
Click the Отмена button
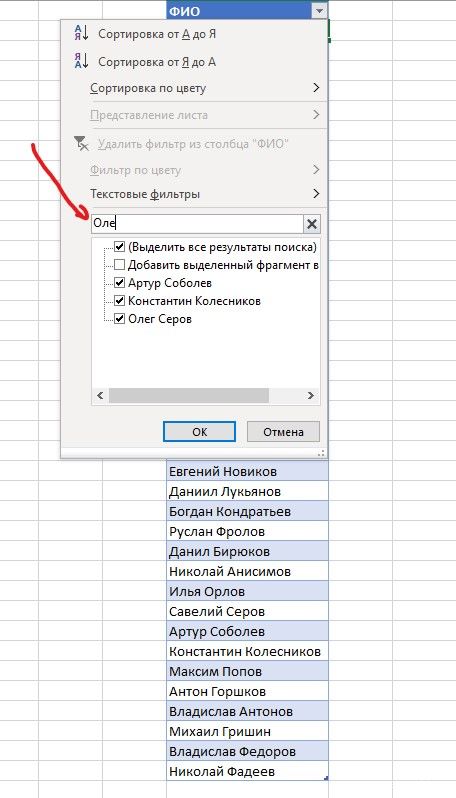point(283,432)
